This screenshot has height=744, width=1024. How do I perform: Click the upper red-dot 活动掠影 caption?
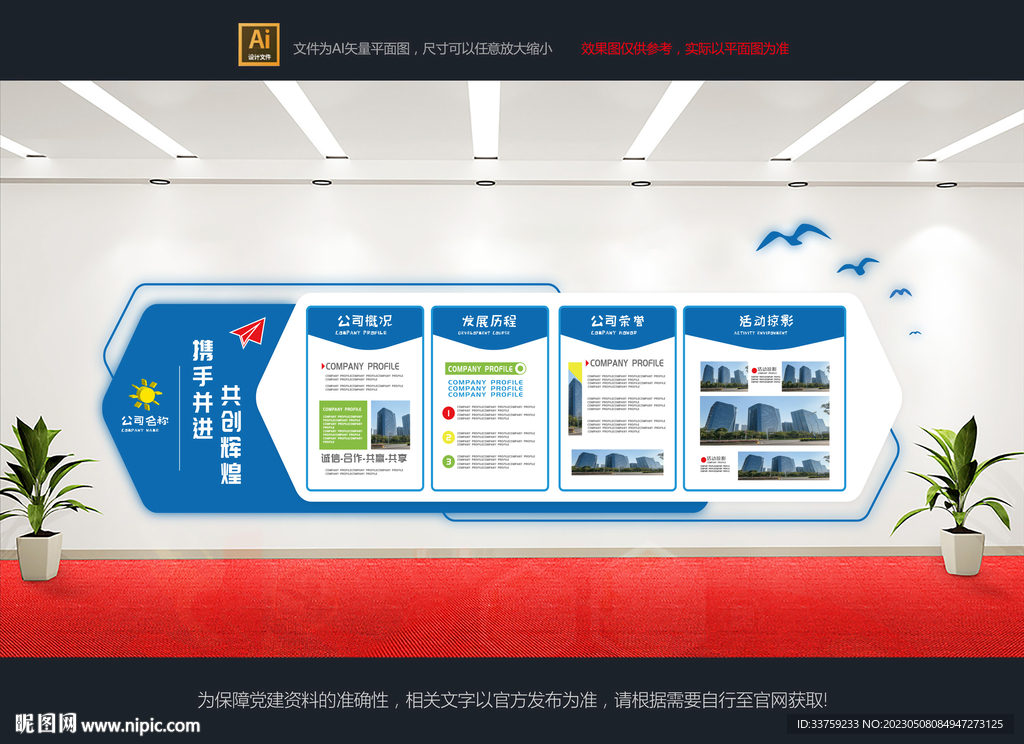(765, 372)
